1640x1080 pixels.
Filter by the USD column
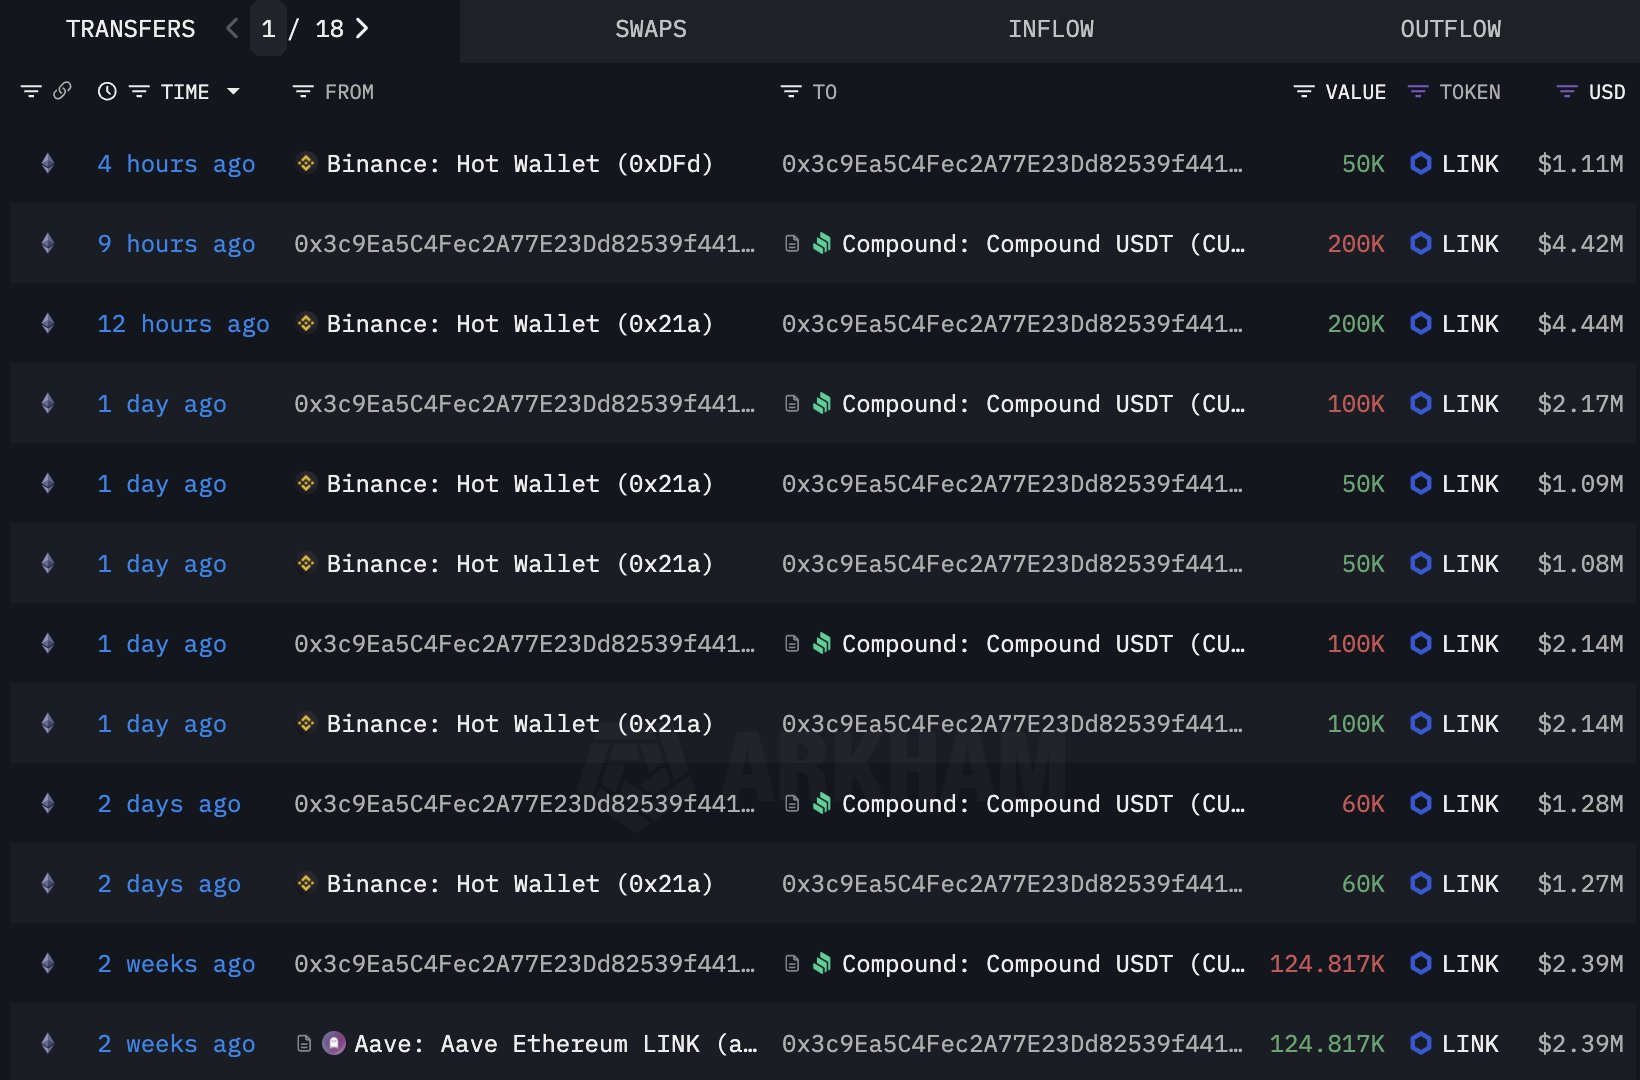(x=1567, y=92)
